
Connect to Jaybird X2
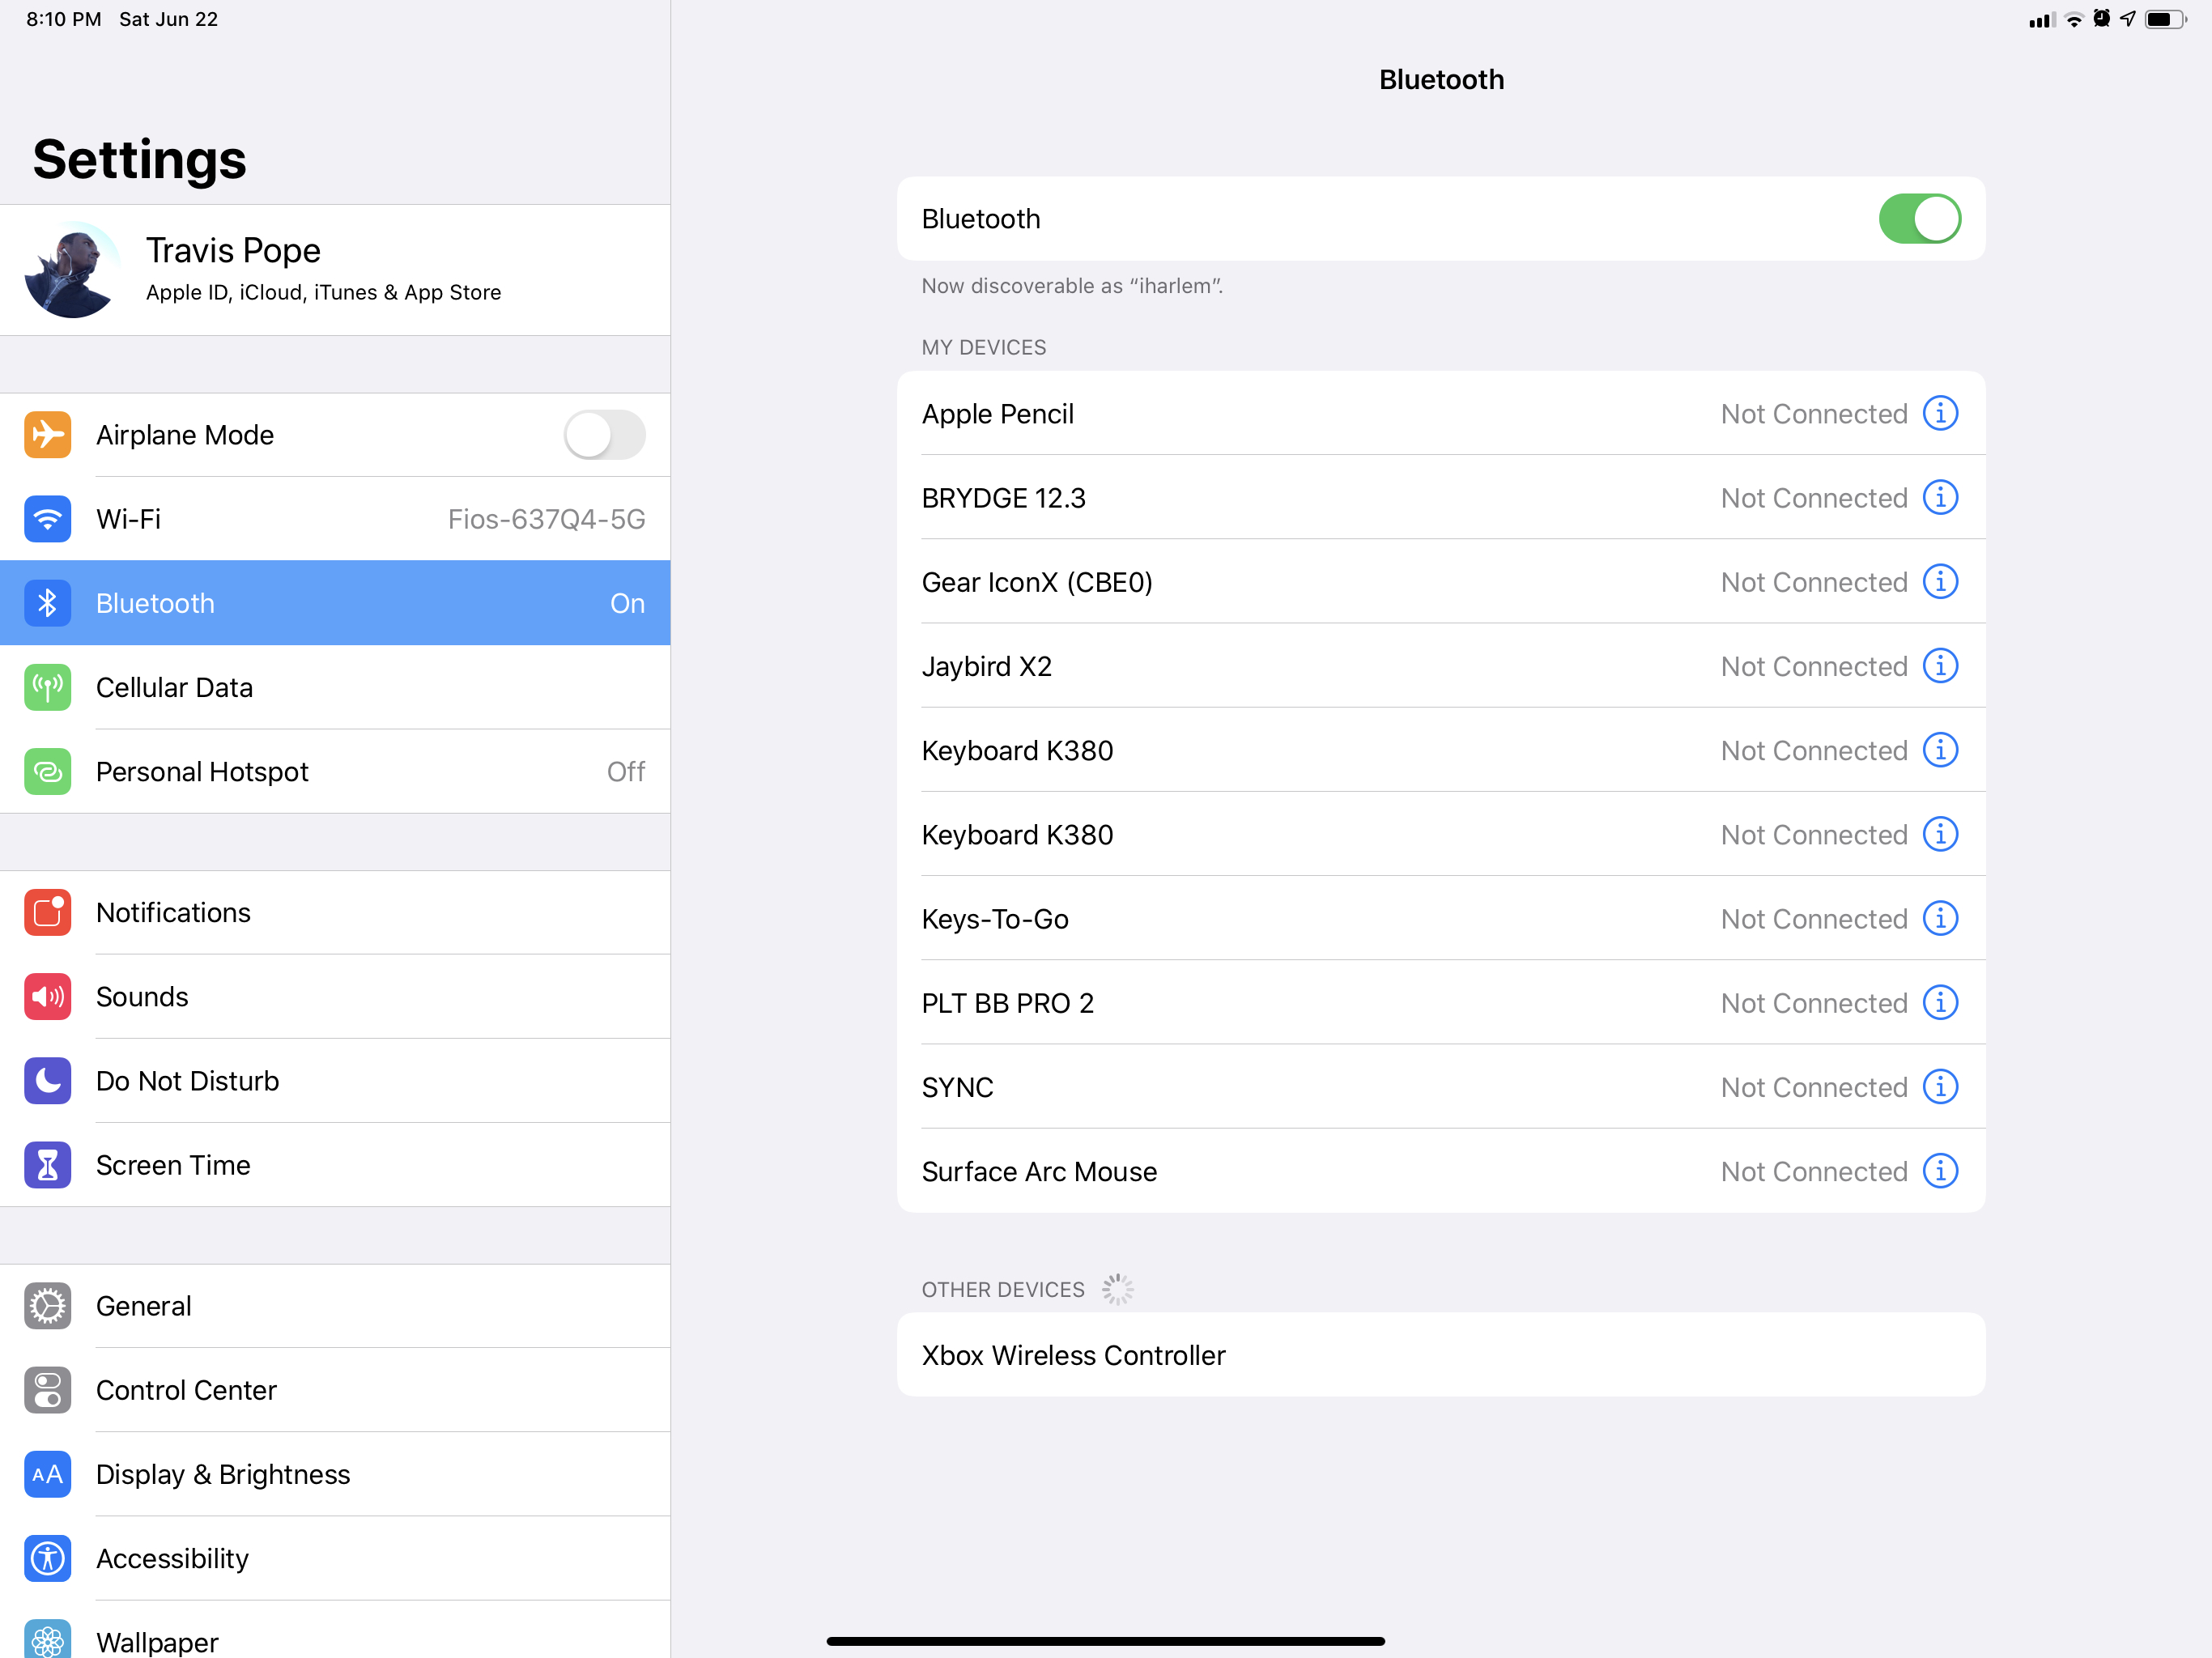(1441, 665)
